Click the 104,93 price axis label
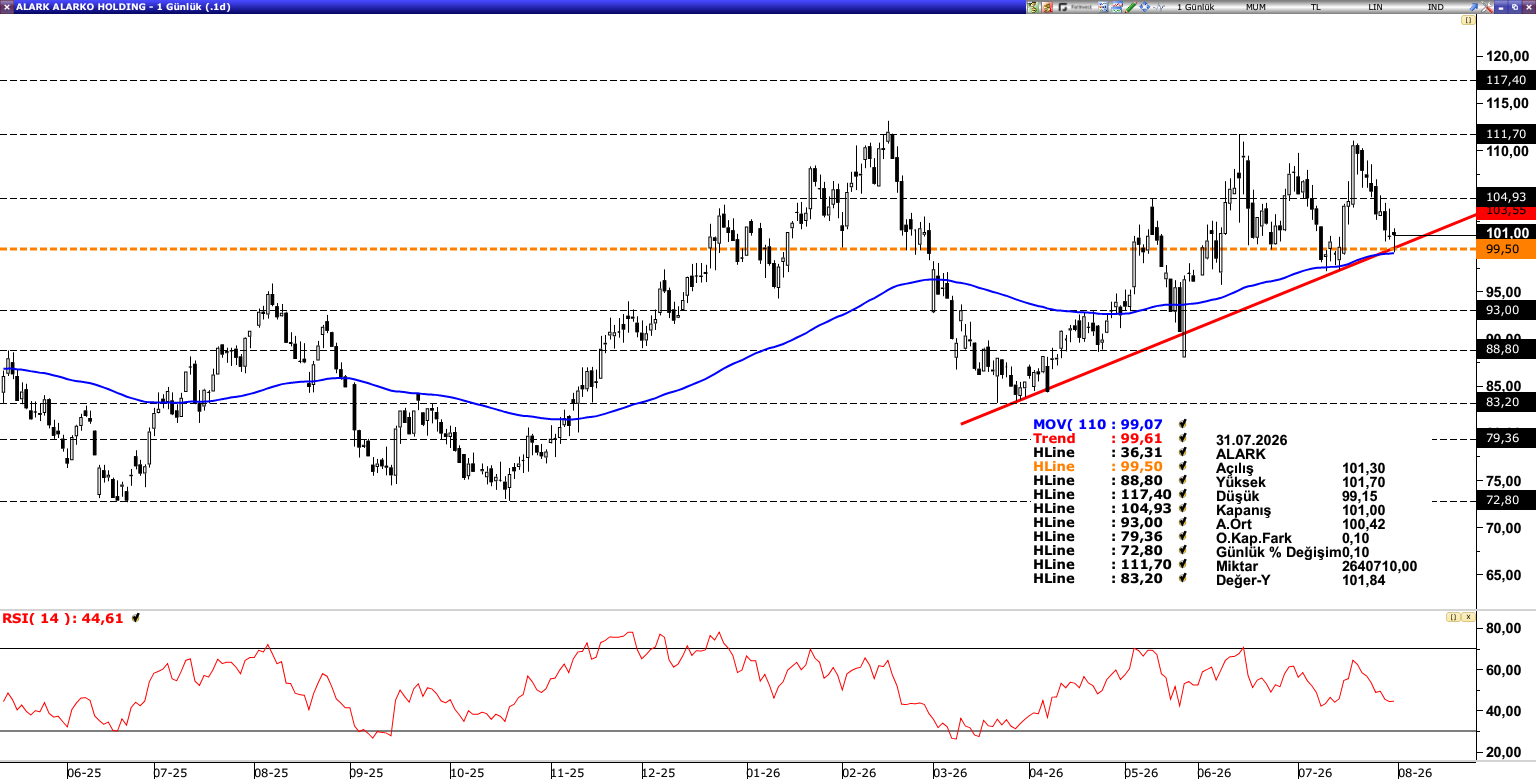 click(1505, 196)
